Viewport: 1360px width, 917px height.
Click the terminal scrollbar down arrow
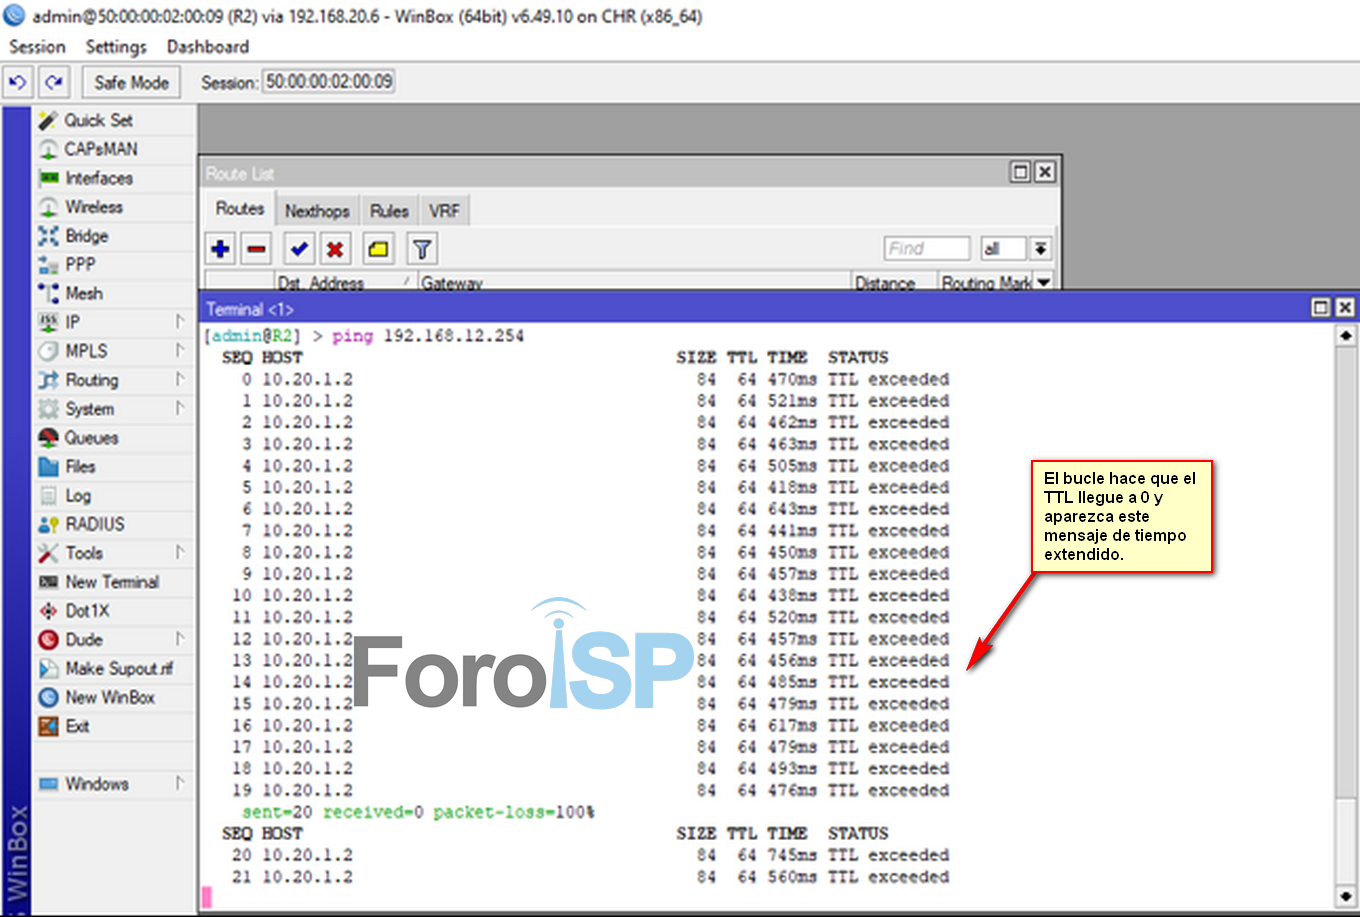click(1346, 896)
